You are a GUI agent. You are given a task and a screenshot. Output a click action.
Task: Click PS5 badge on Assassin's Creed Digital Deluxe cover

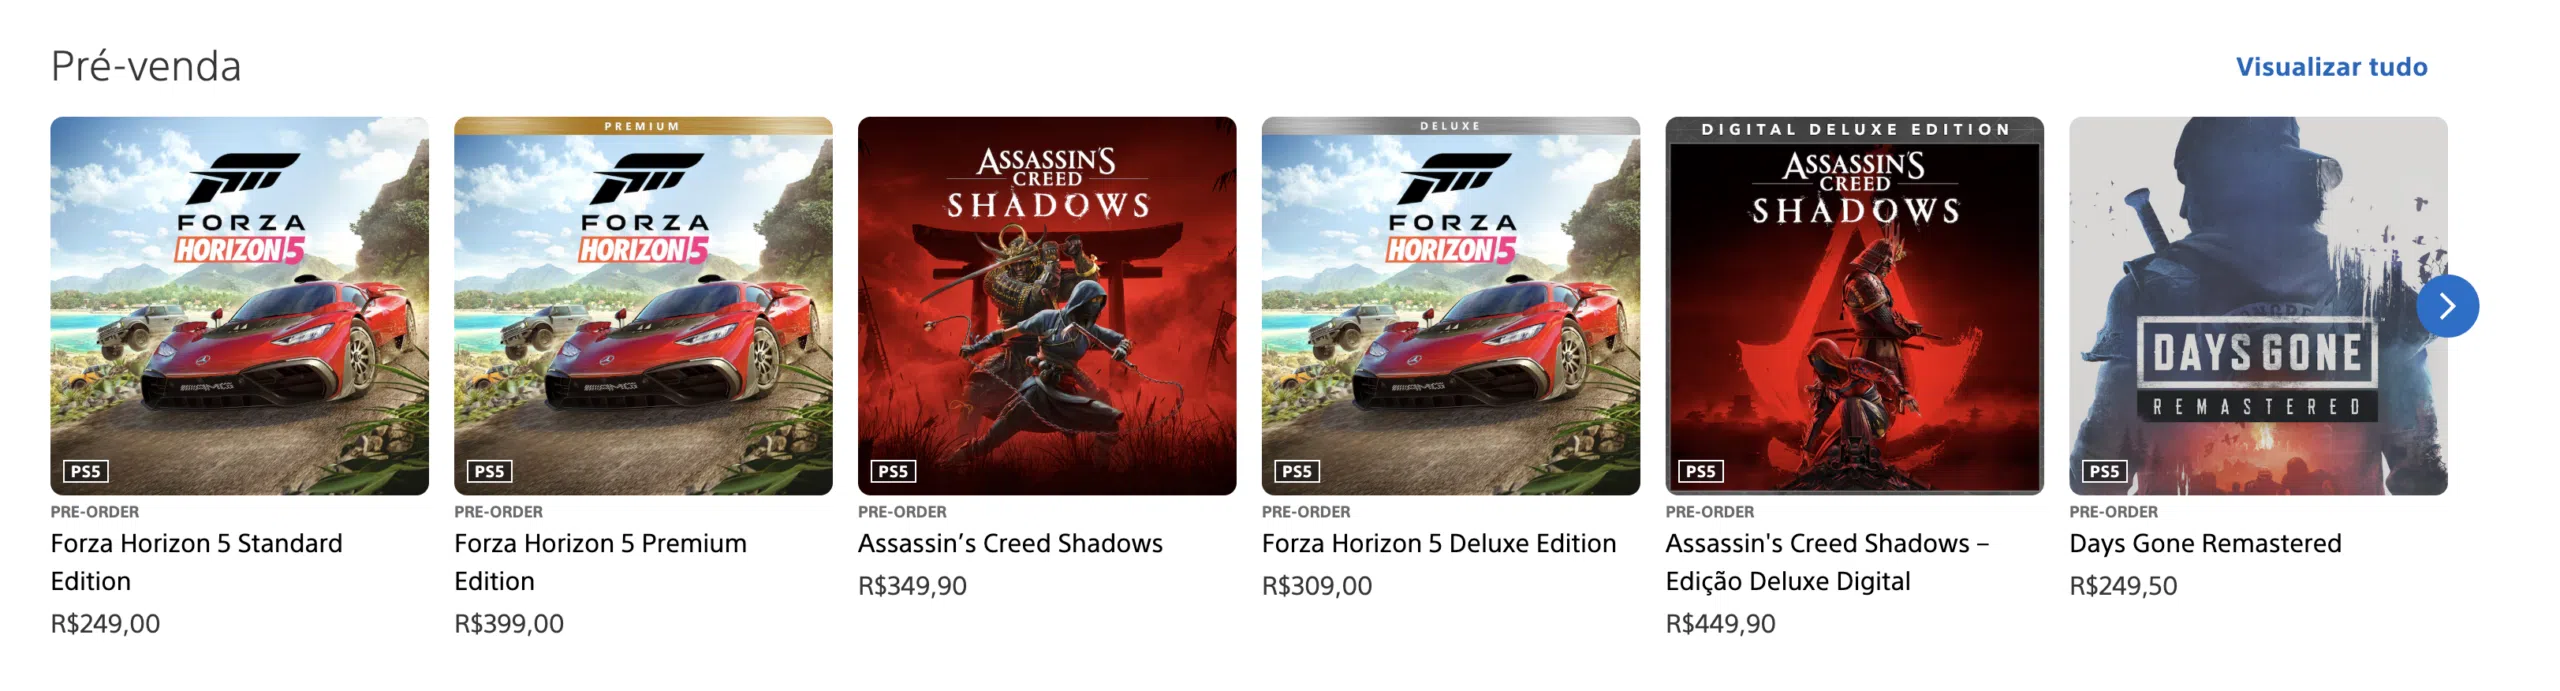point(1700,471)
